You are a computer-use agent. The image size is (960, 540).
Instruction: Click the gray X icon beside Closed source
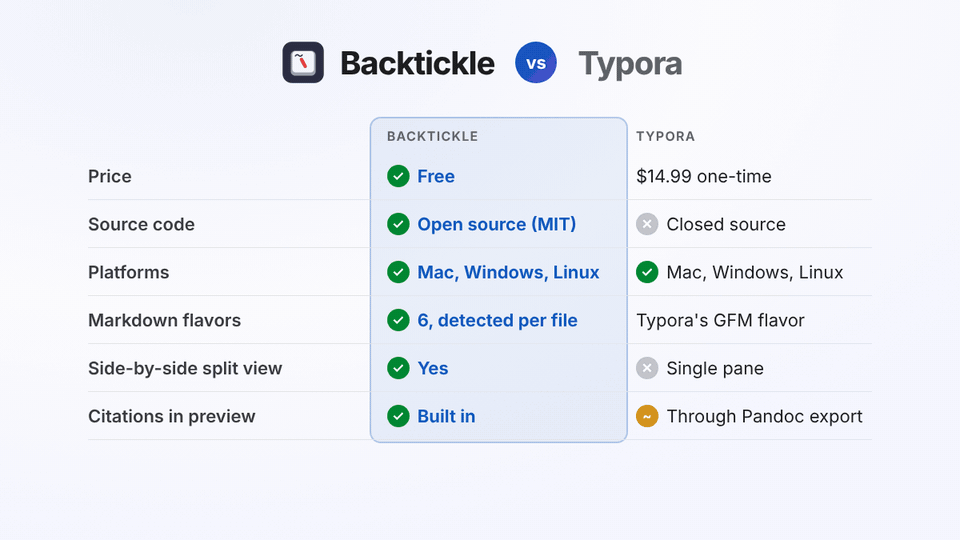pos(647,224)
